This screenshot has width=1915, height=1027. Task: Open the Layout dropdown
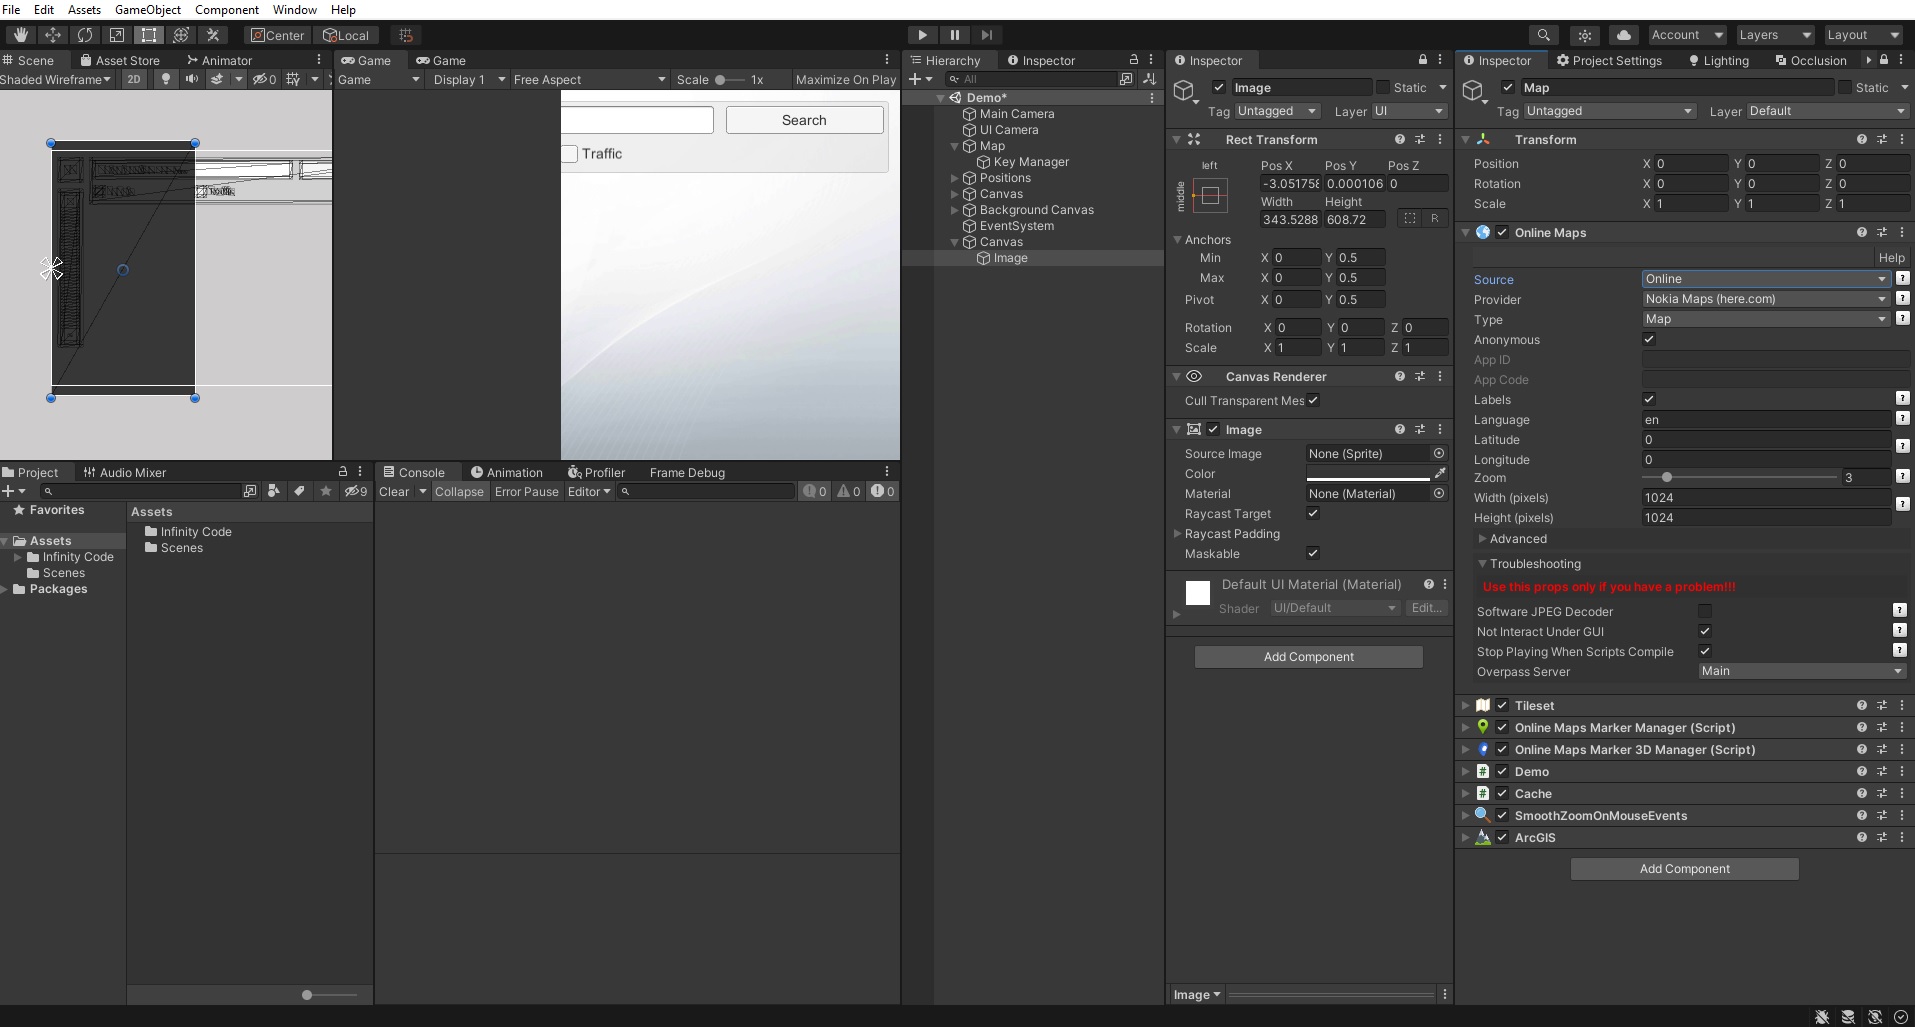[1863, 35]
